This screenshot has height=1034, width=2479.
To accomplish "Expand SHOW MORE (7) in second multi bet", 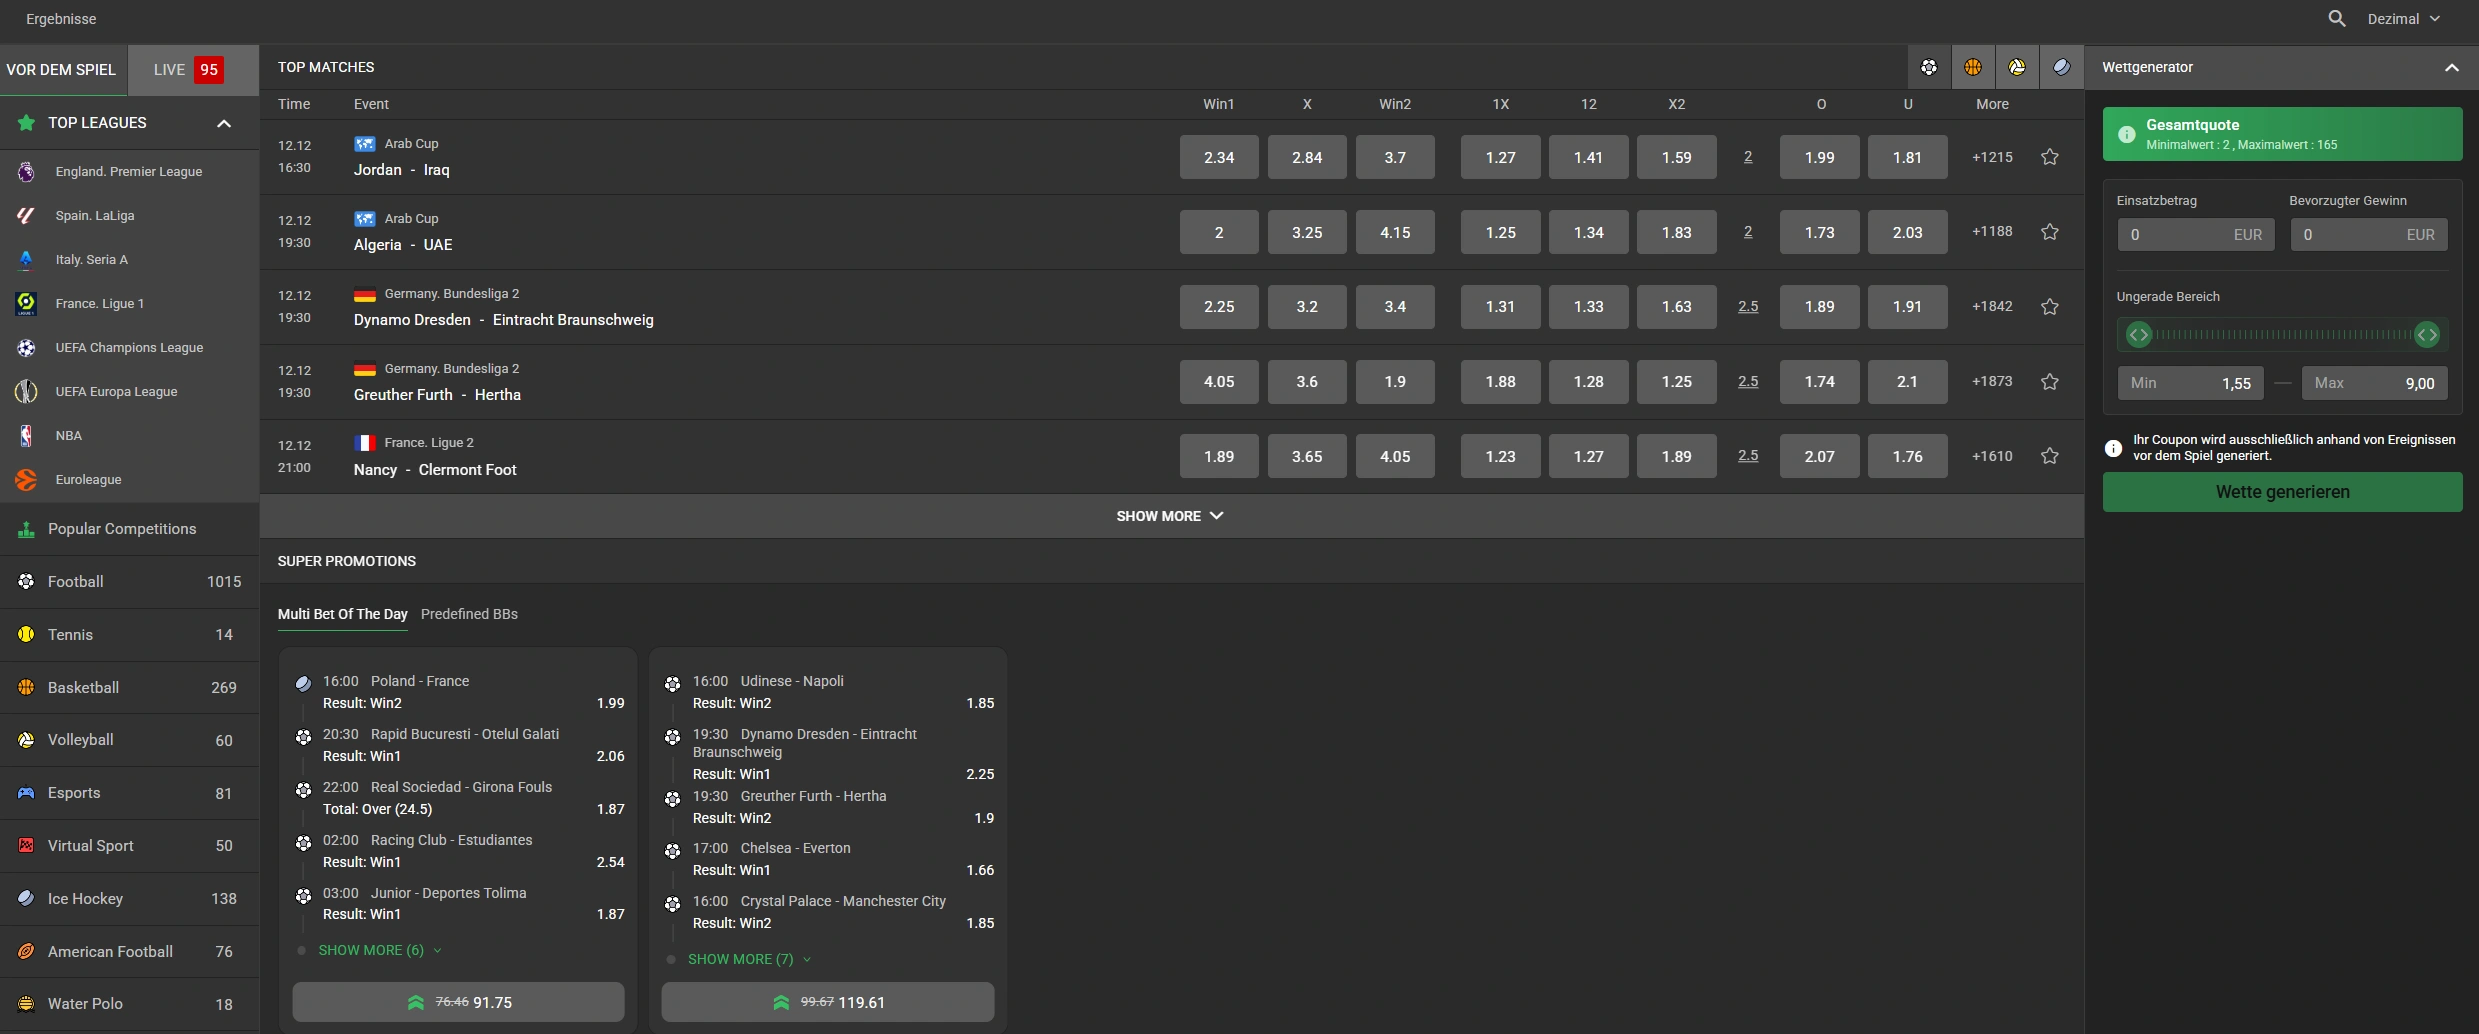I will (750, 959).
